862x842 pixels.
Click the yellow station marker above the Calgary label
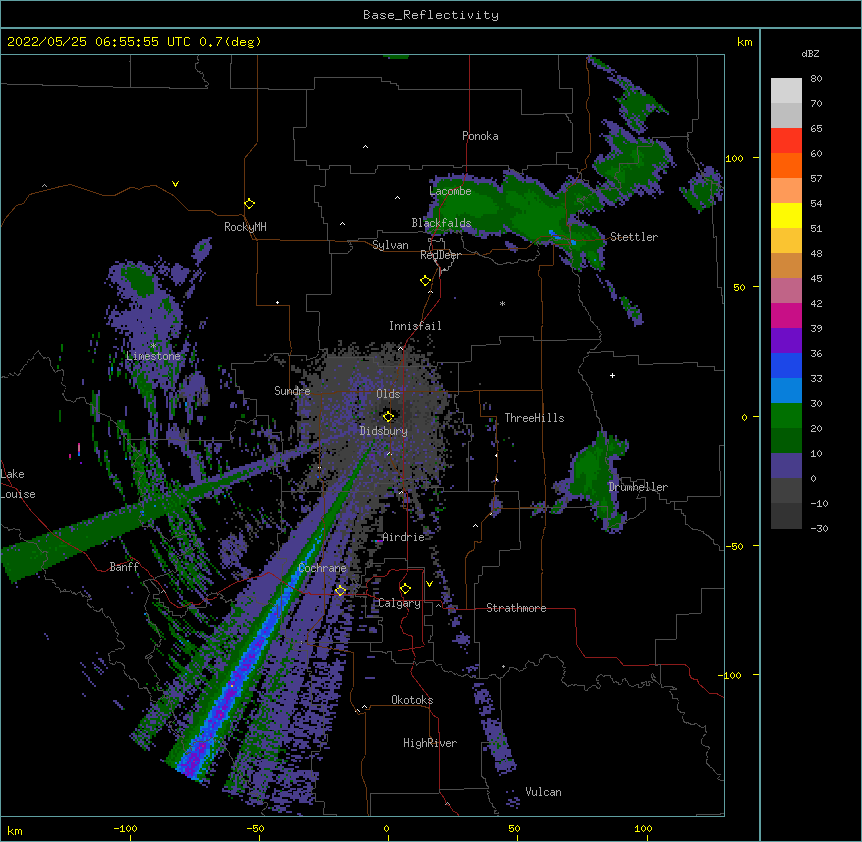[x=405, y=589]
